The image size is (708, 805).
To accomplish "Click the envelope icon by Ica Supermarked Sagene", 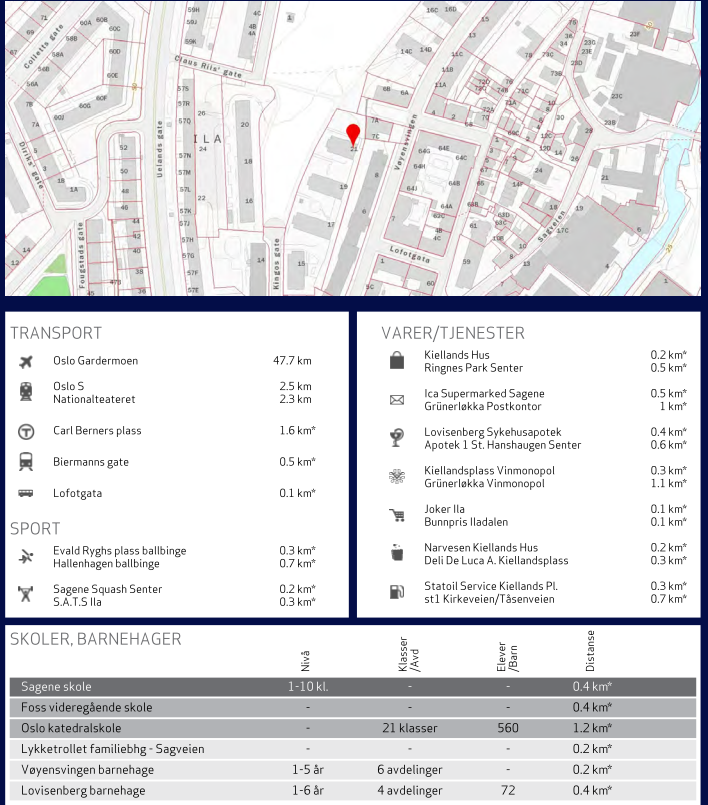I will (396, 399).
